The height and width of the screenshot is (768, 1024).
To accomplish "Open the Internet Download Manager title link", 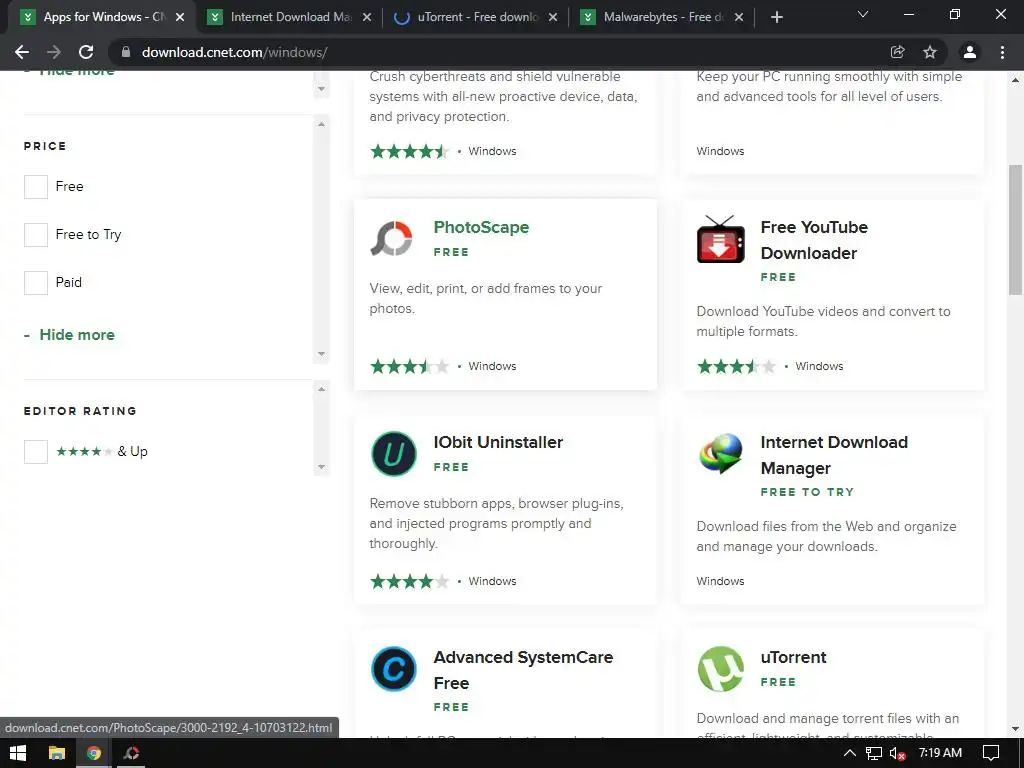I will [834, 455].
